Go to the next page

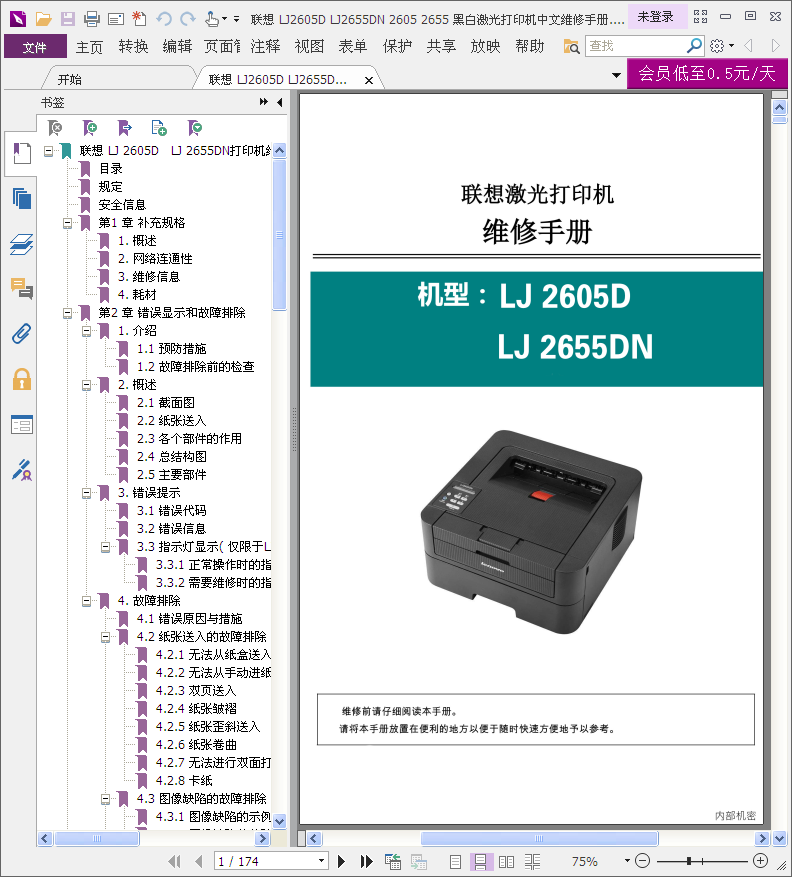point(341,861)
